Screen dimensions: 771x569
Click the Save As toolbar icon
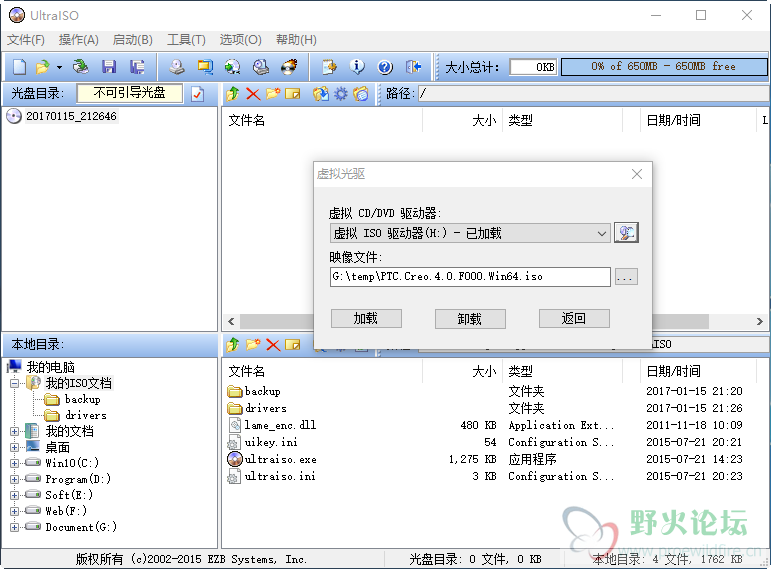click(137, 66)
